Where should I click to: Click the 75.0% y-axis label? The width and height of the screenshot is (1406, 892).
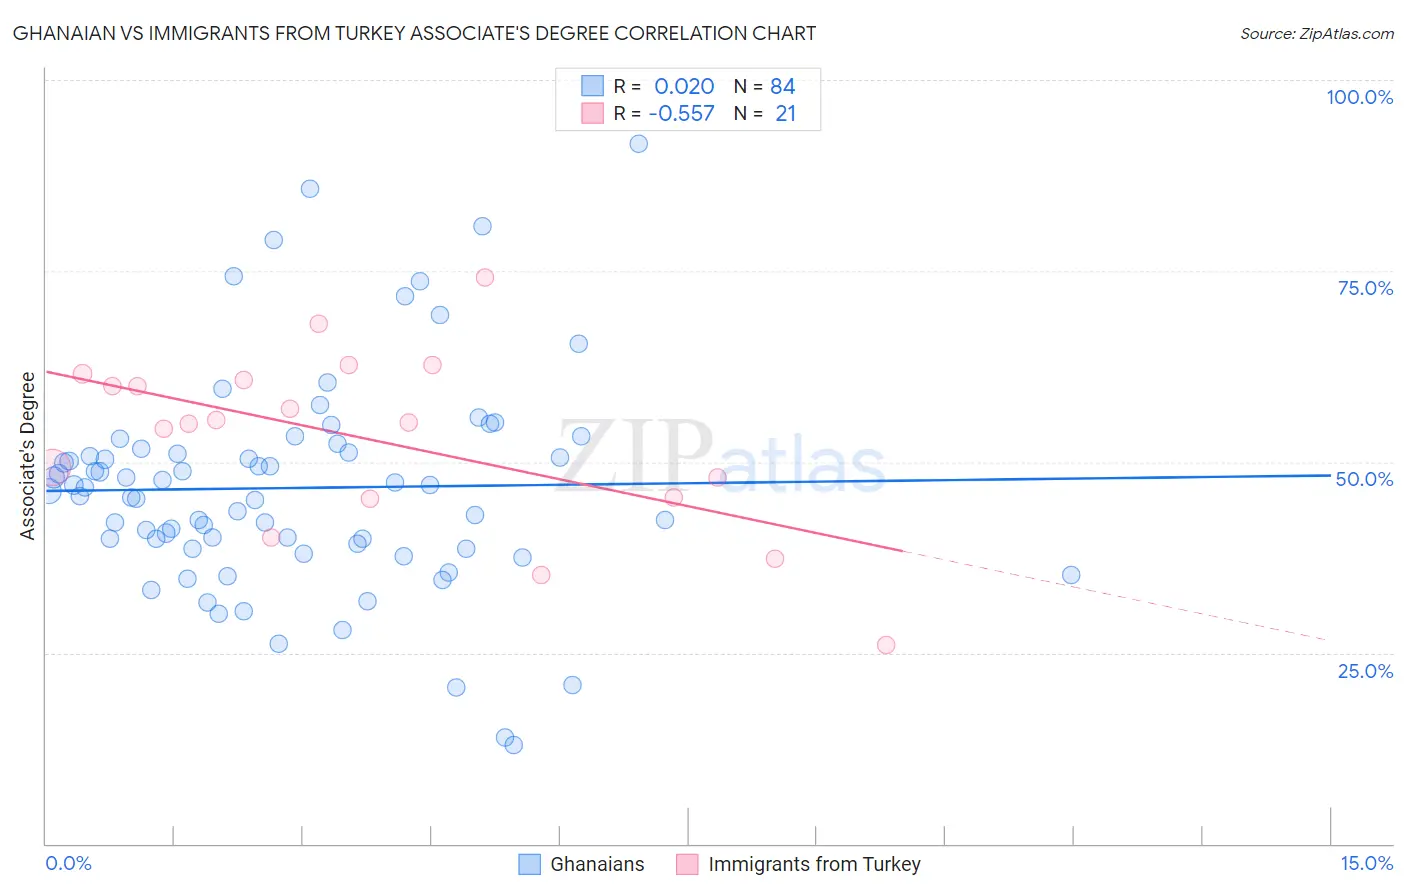(x=1365, y=288)
